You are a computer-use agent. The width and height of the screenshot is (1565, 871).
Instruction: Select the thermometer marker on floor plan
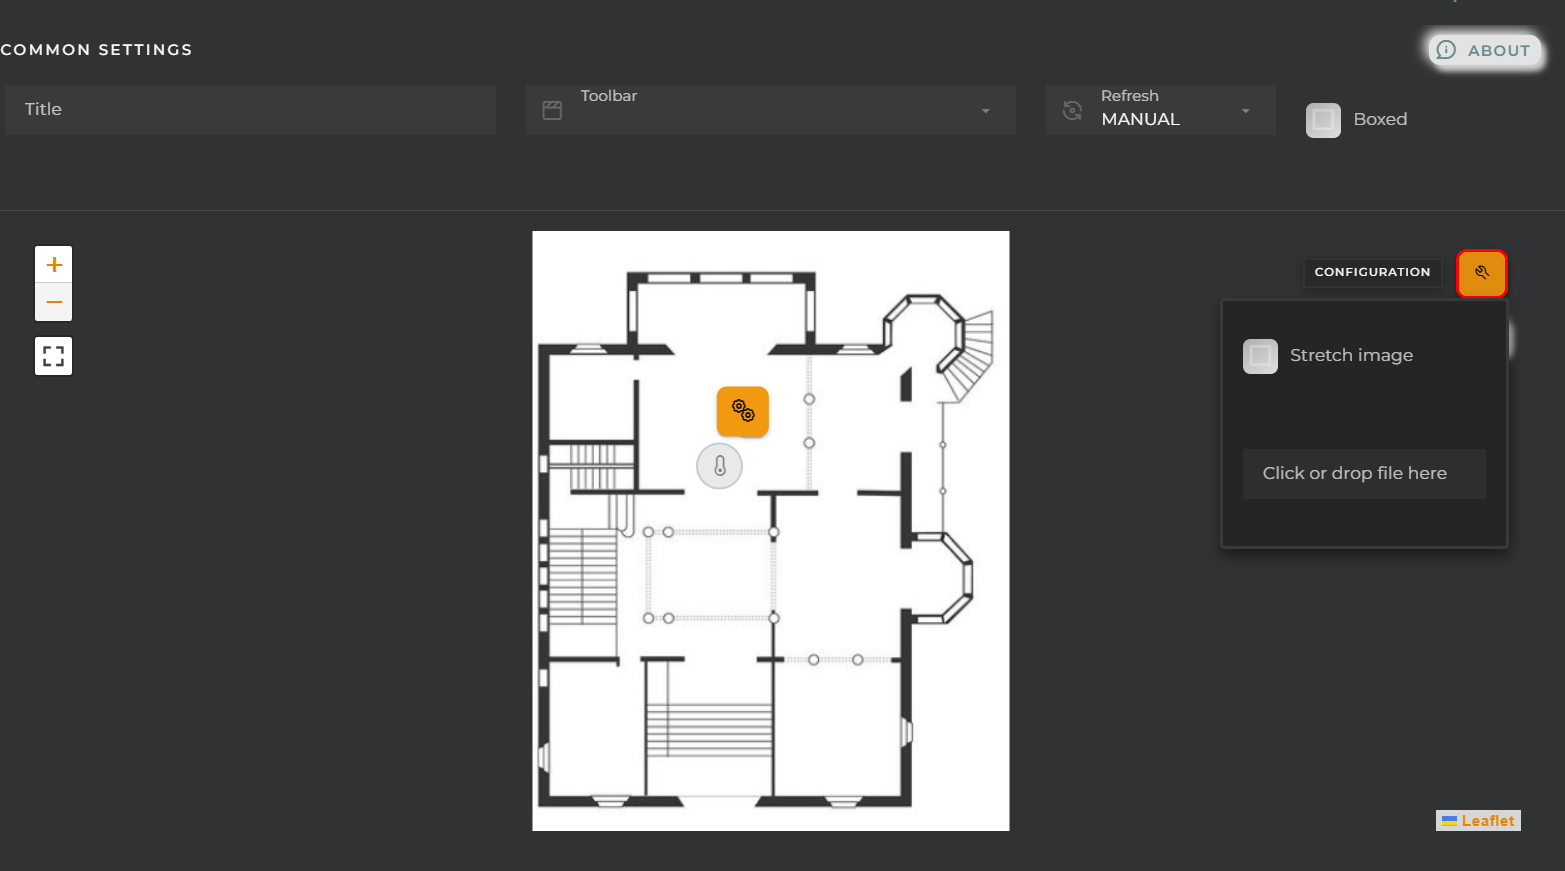click(719, 466)
